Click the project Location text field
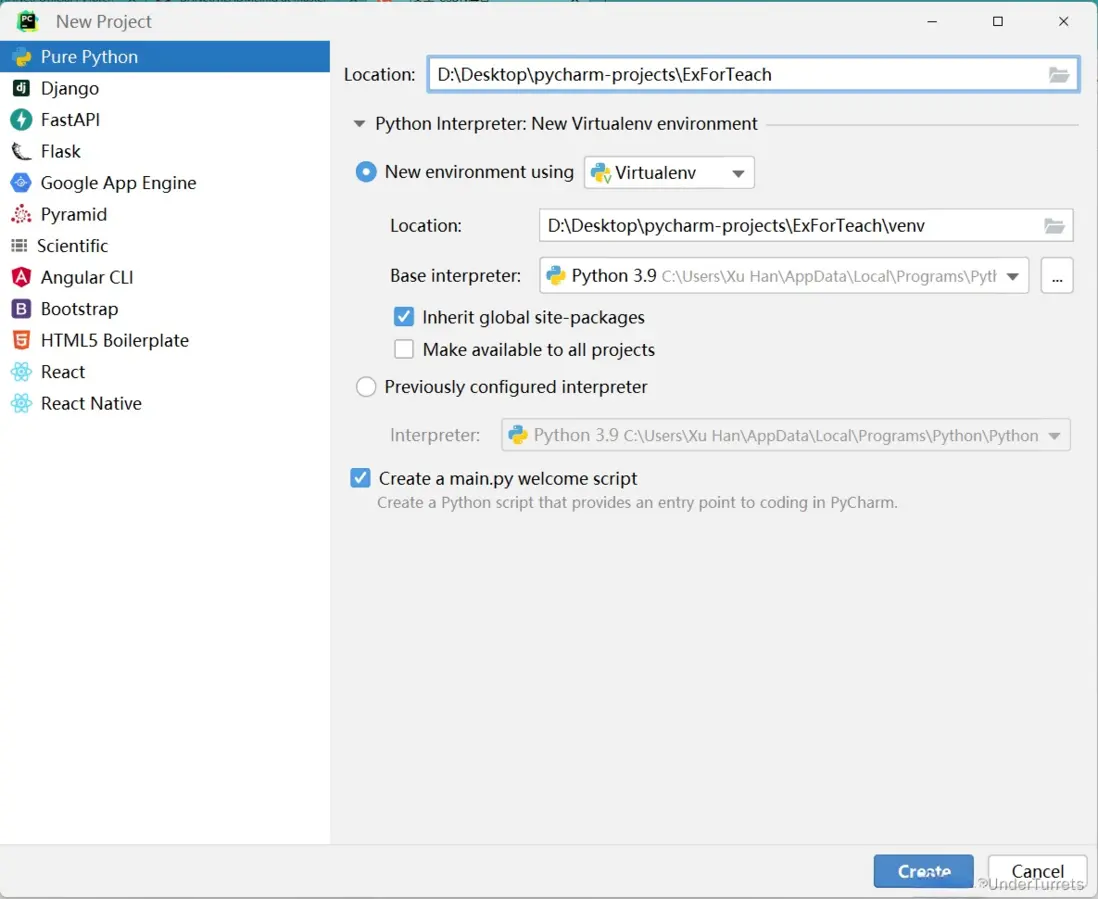 pyautogui.click(x=735, y=75)
